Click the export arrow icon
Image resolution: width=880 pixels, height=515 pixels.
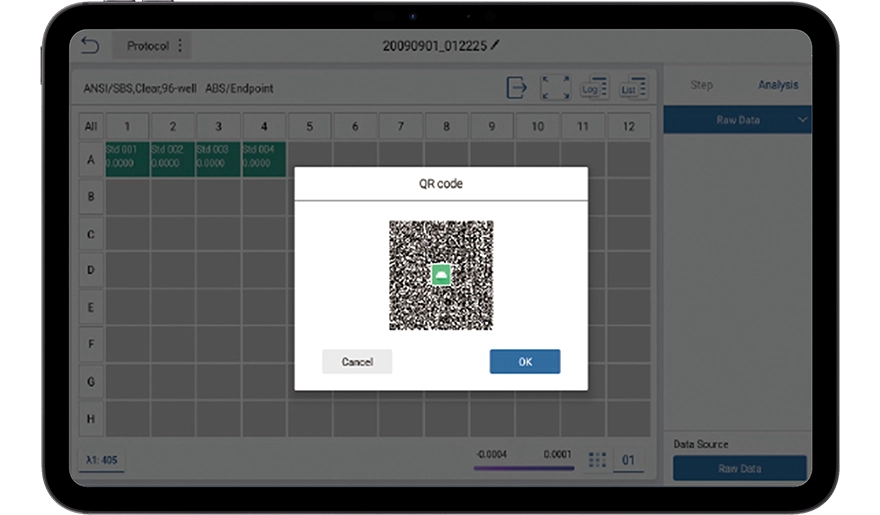point(516,88)
